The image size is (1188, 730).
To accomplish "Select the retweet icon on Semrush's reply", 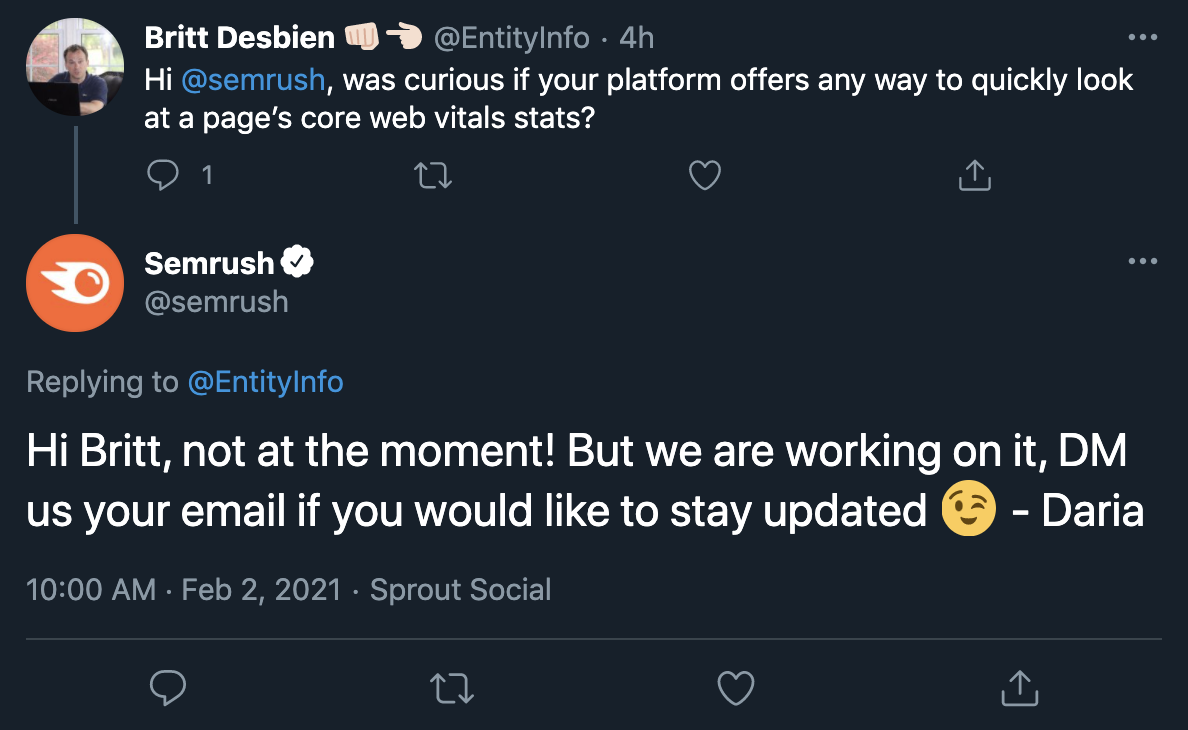I will (x=451, y=688).
